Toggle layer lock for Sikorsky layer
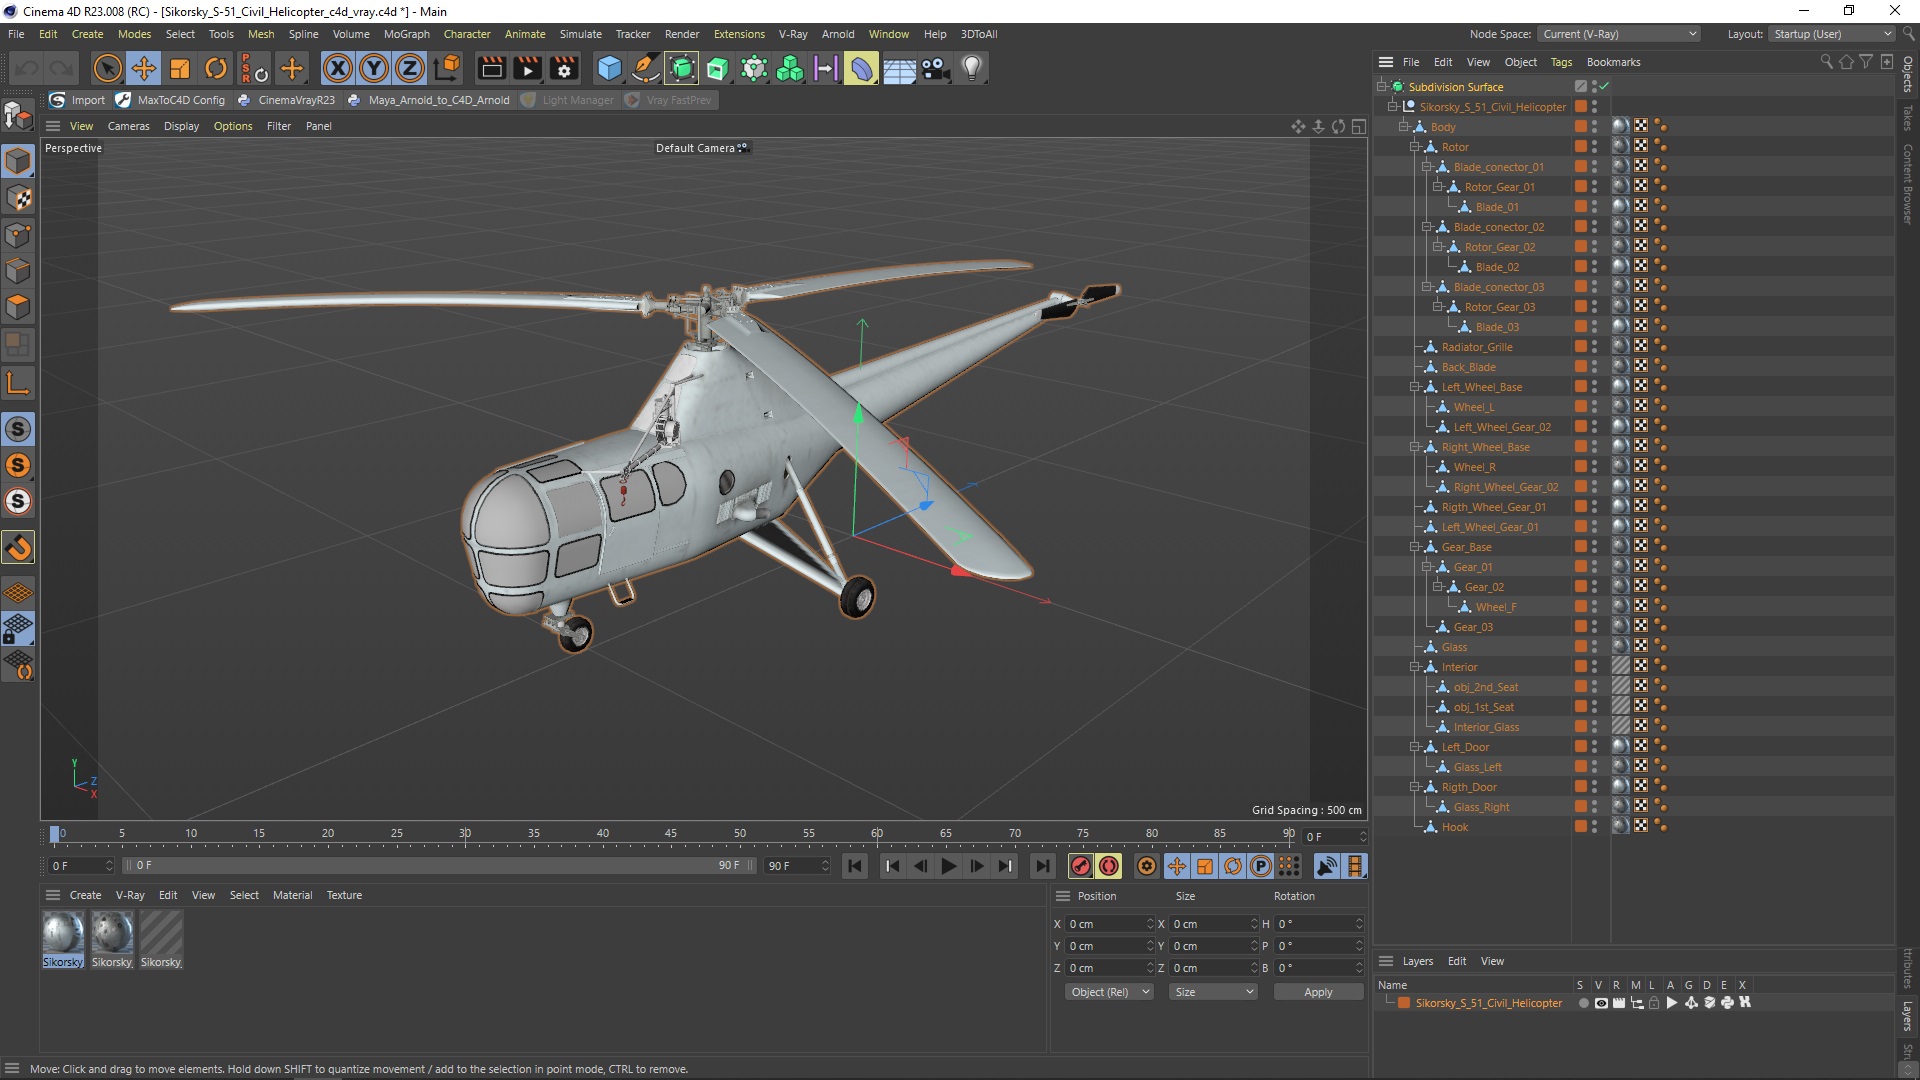1920x1080 pixels. (1654, 1003)
